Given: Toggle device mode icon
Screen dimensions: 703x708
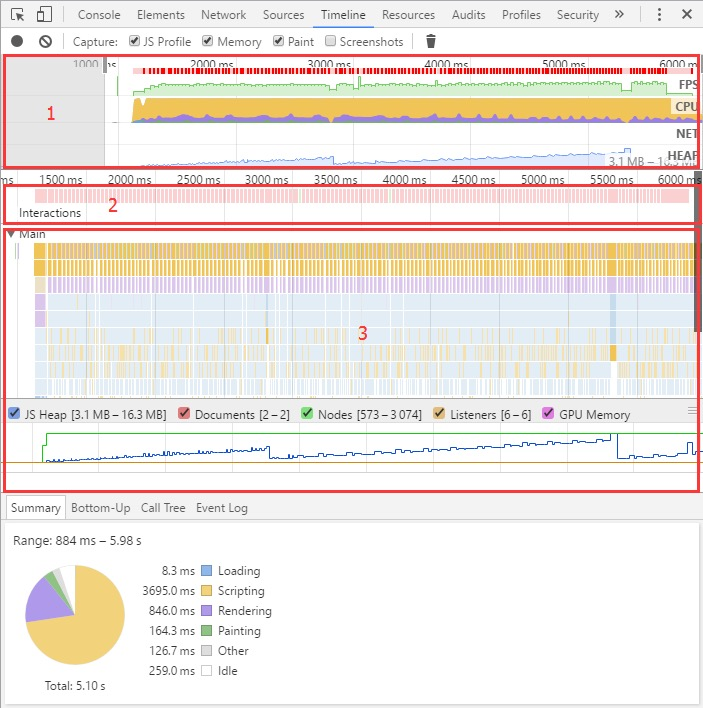Looking at the screenshot, I should coord(44,14).
